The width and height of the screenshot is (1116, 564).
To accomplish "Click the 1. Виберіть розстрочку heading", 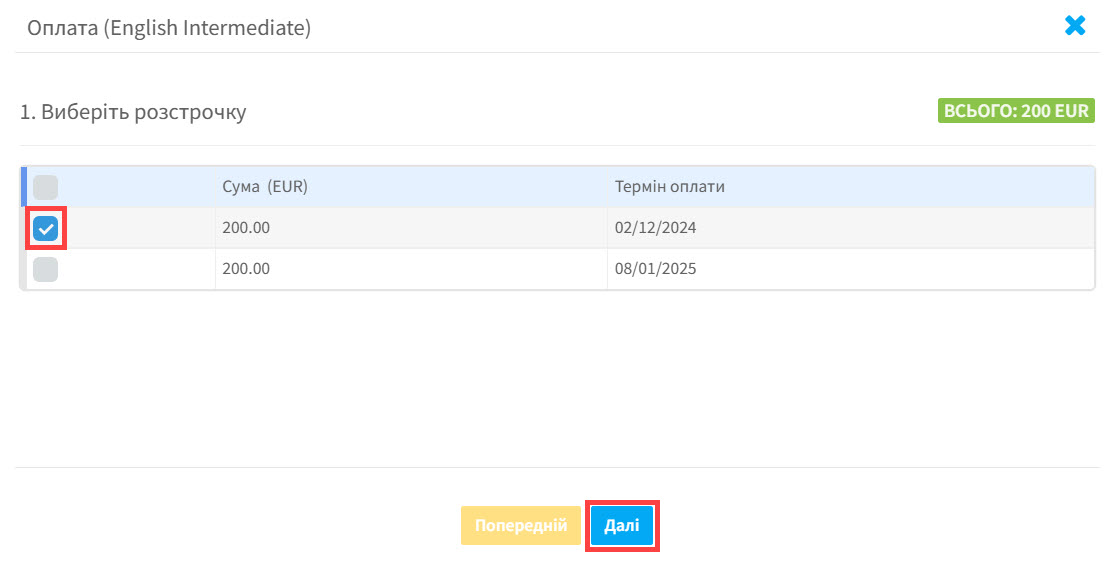I will tap(133, 112).
